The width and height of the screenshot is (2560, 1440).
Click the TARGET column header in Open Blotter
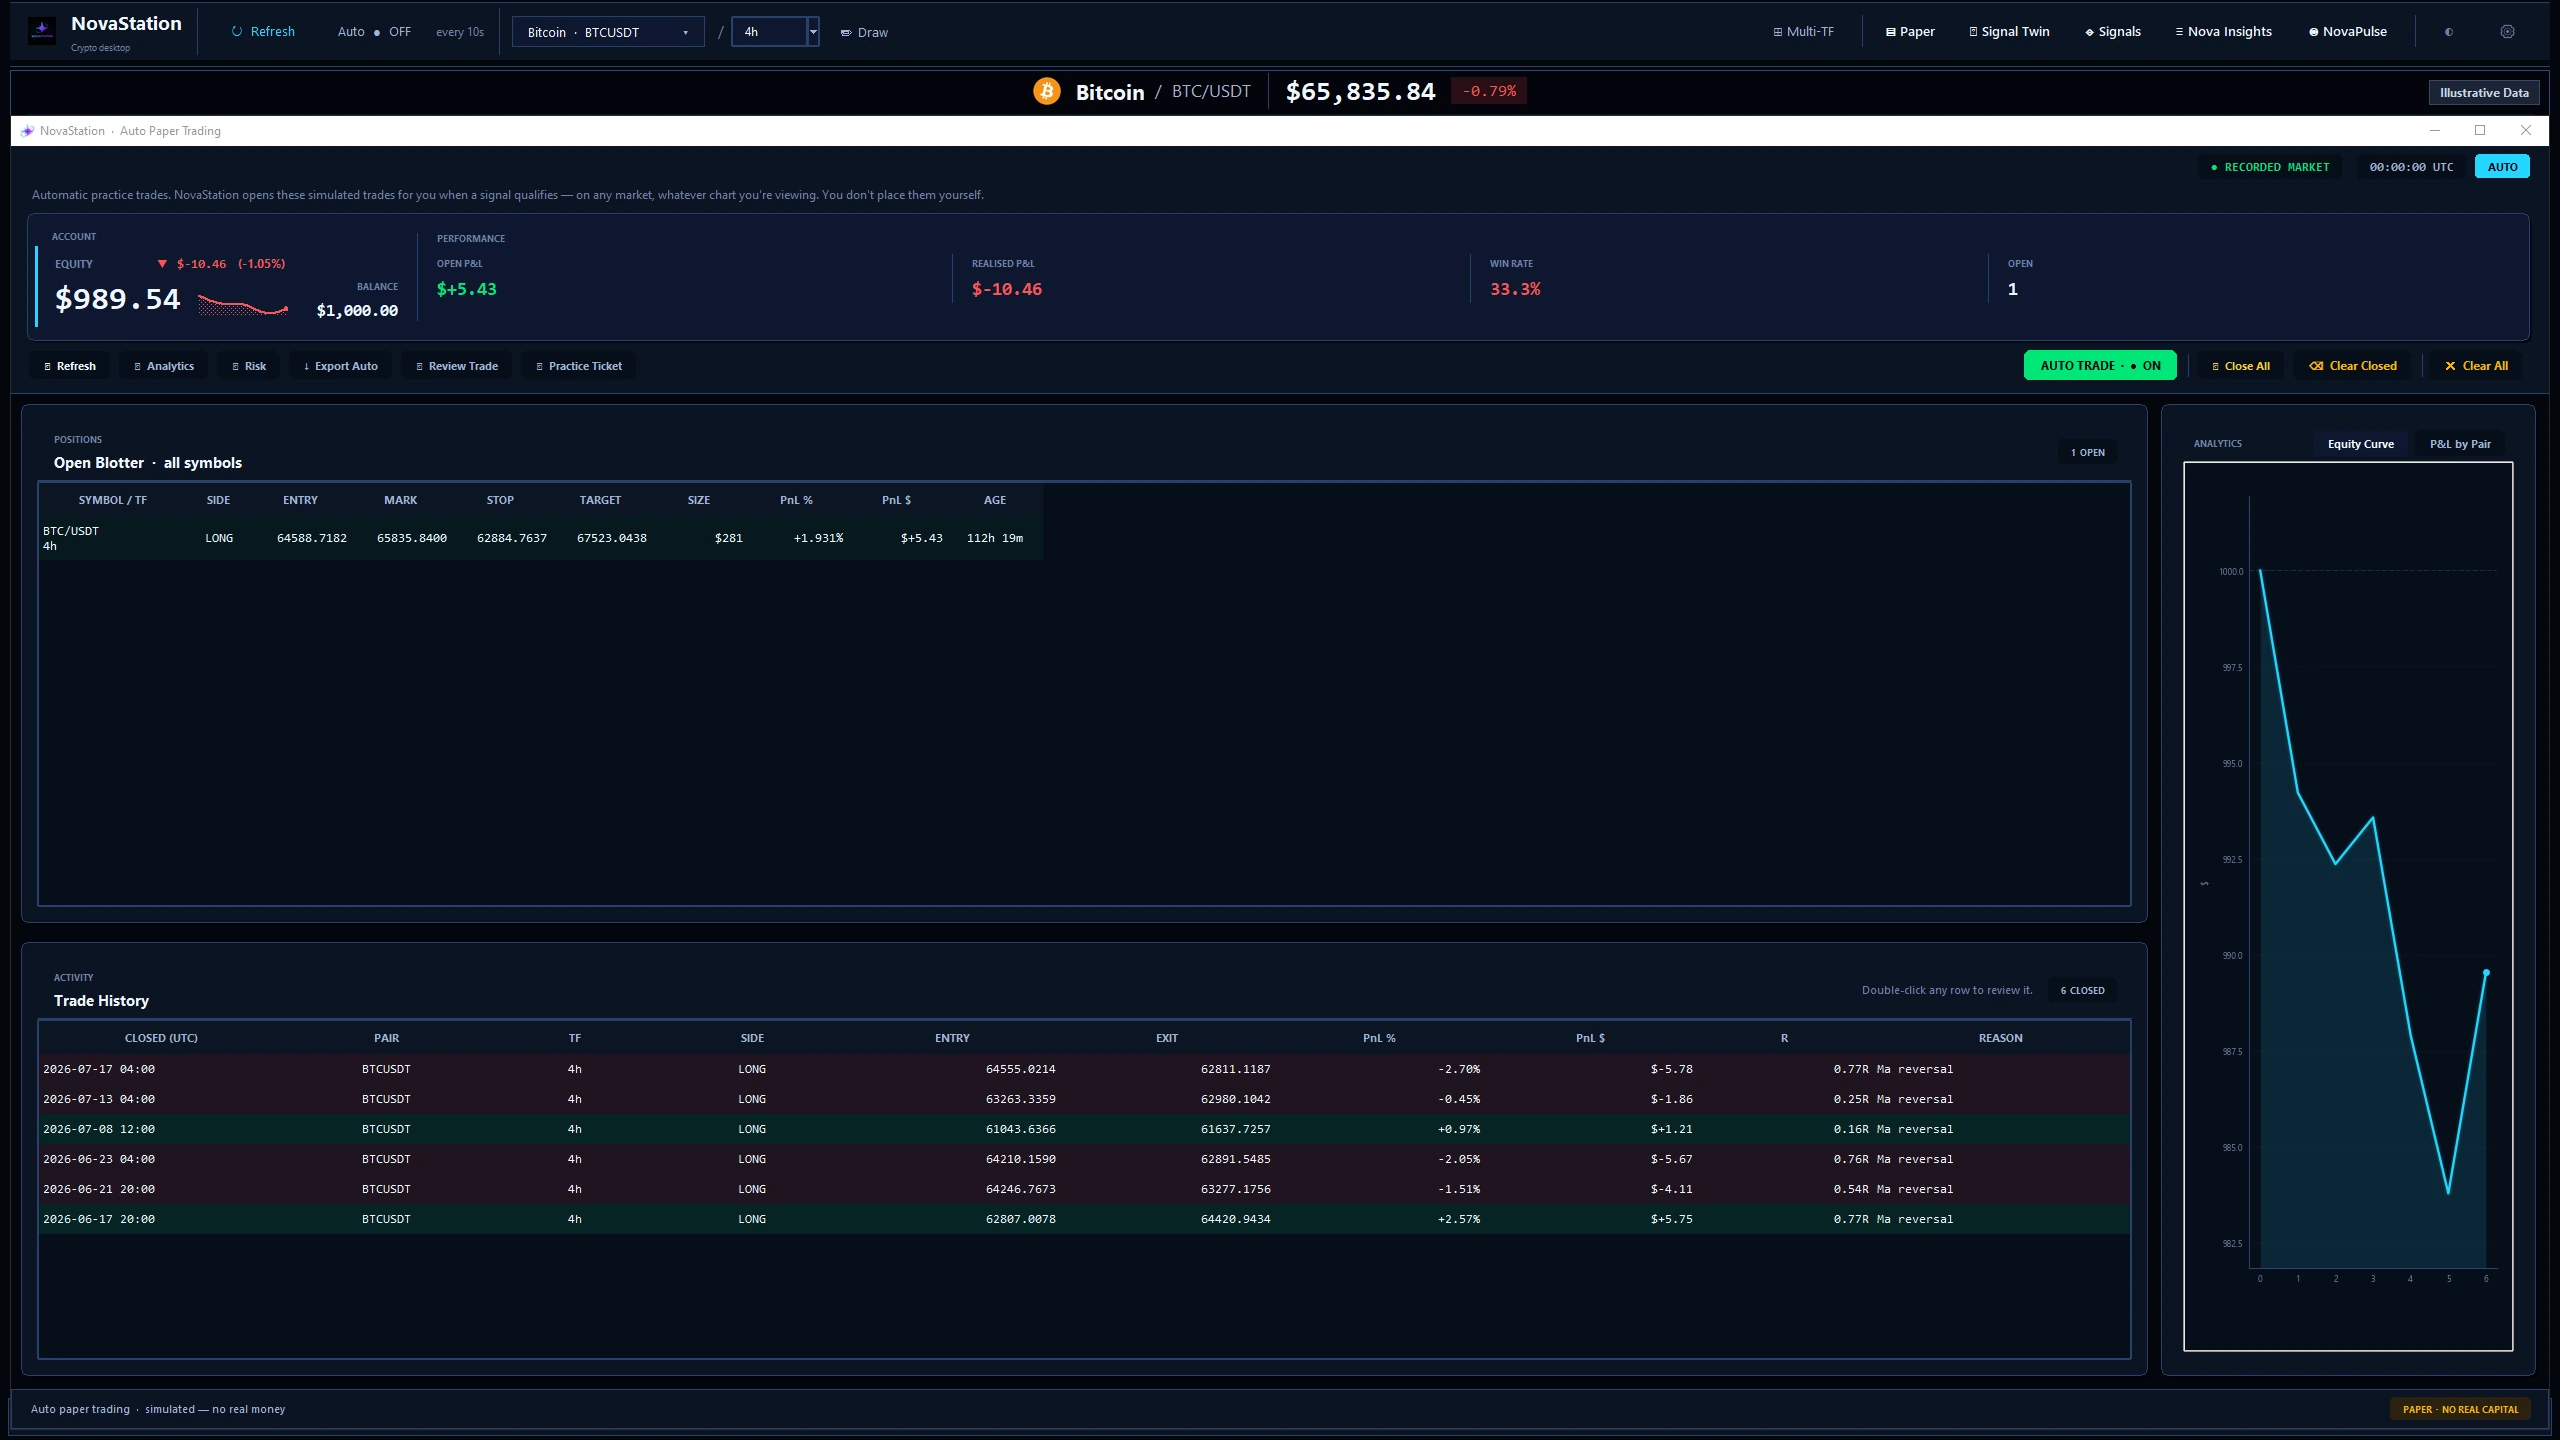(x=600, y=500)
